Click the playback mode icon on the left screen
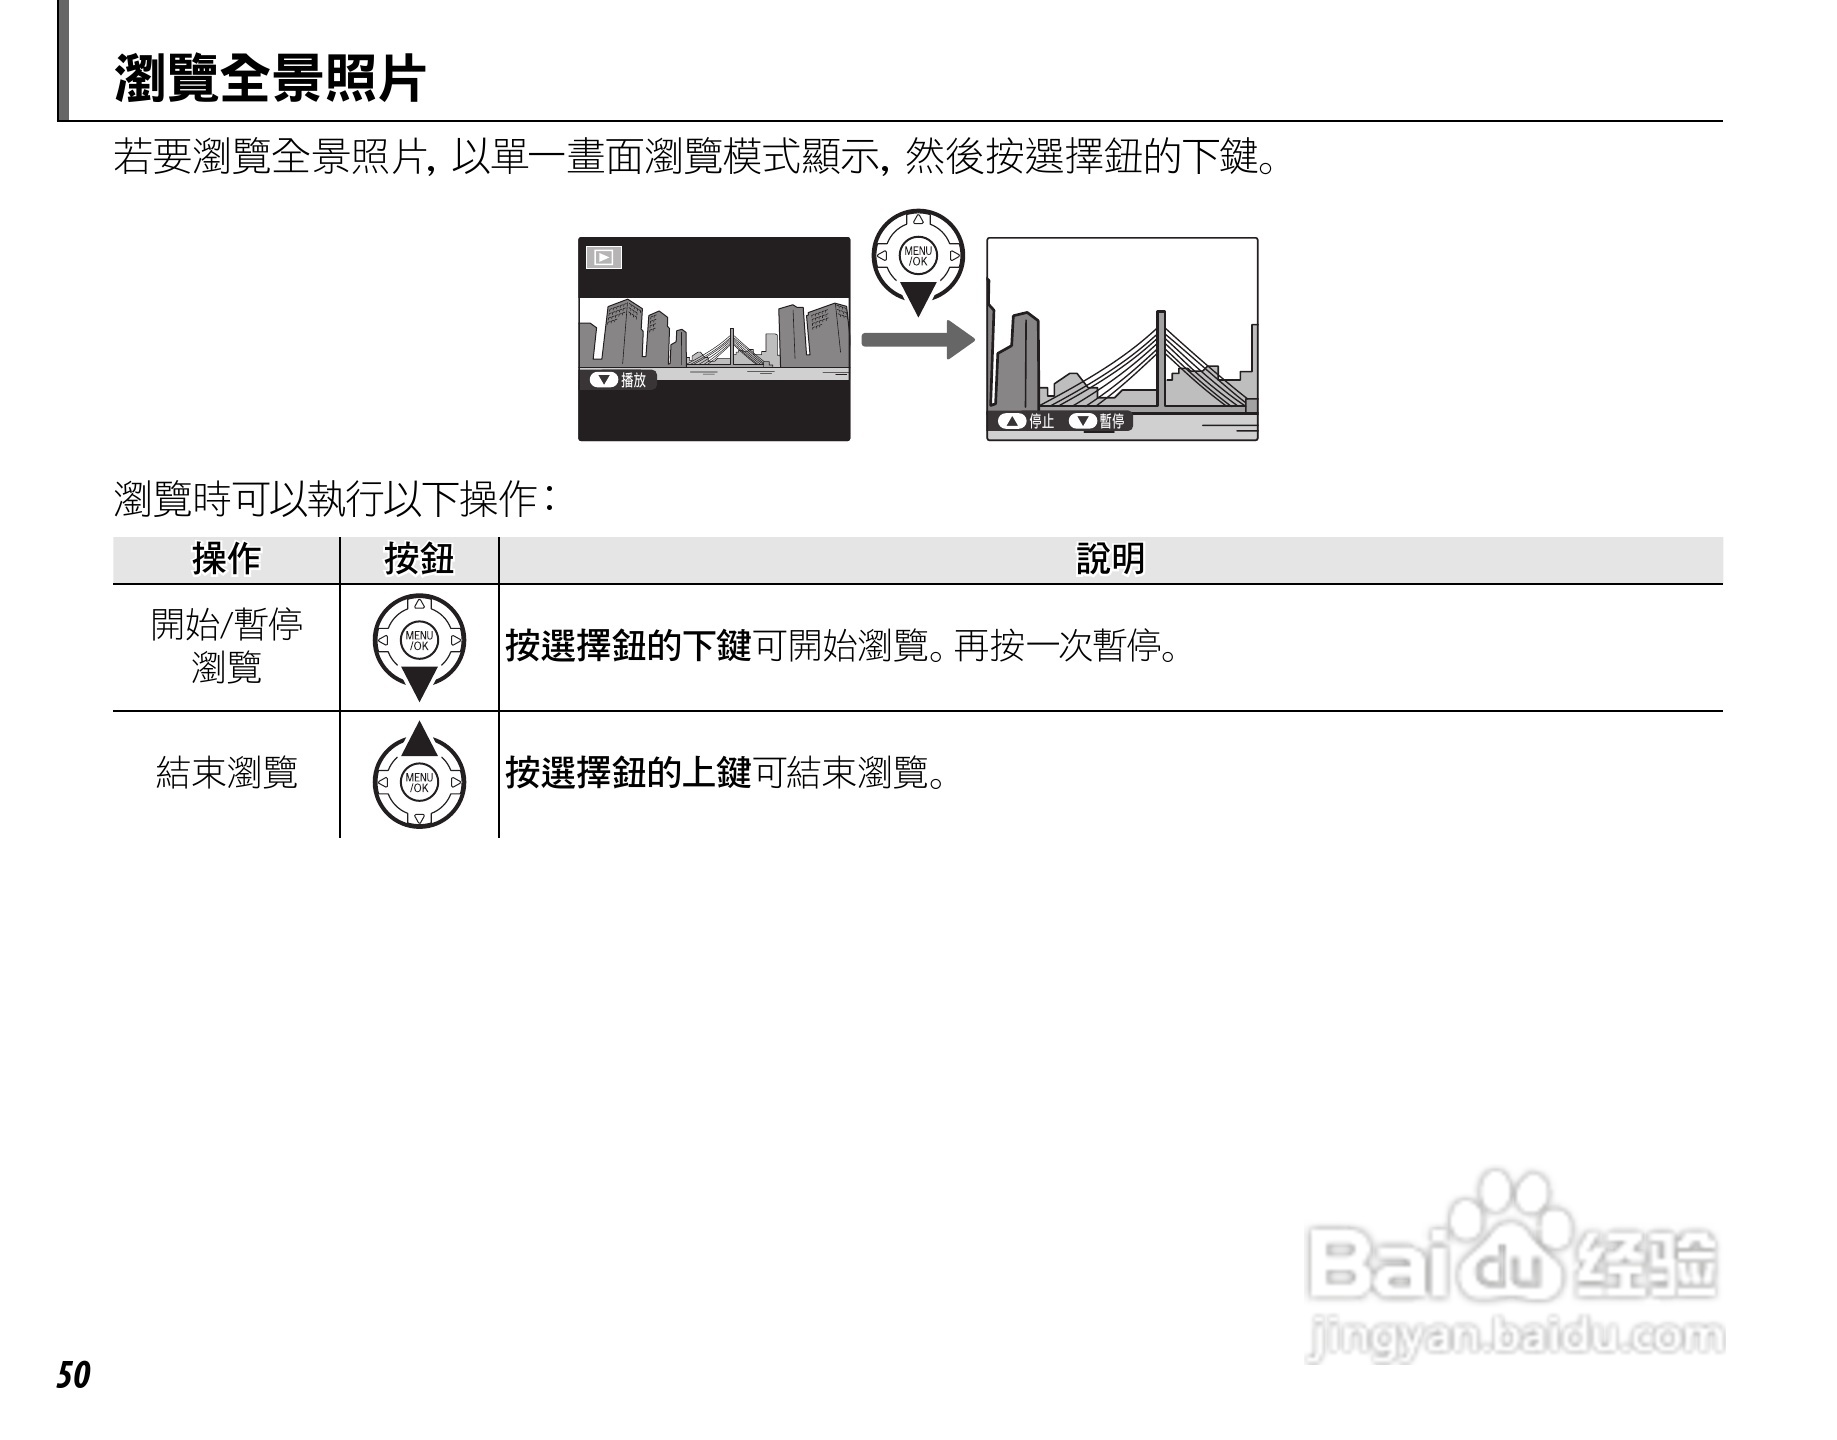The width and height of the screenshot is (1837, 1440). [603, 258]
